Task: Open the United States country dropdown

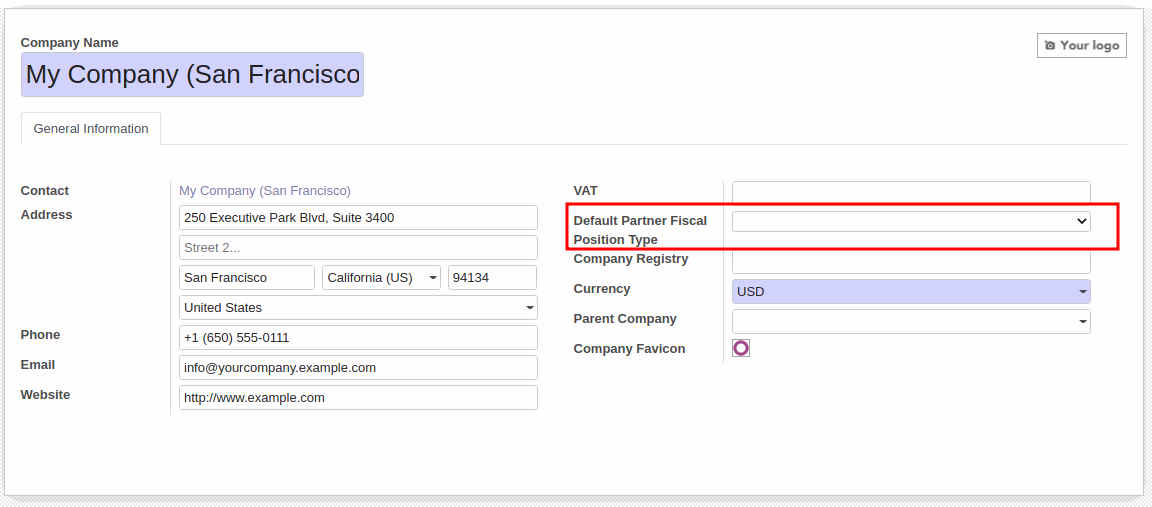Action: pyautogui.click(x=358, y=308)
